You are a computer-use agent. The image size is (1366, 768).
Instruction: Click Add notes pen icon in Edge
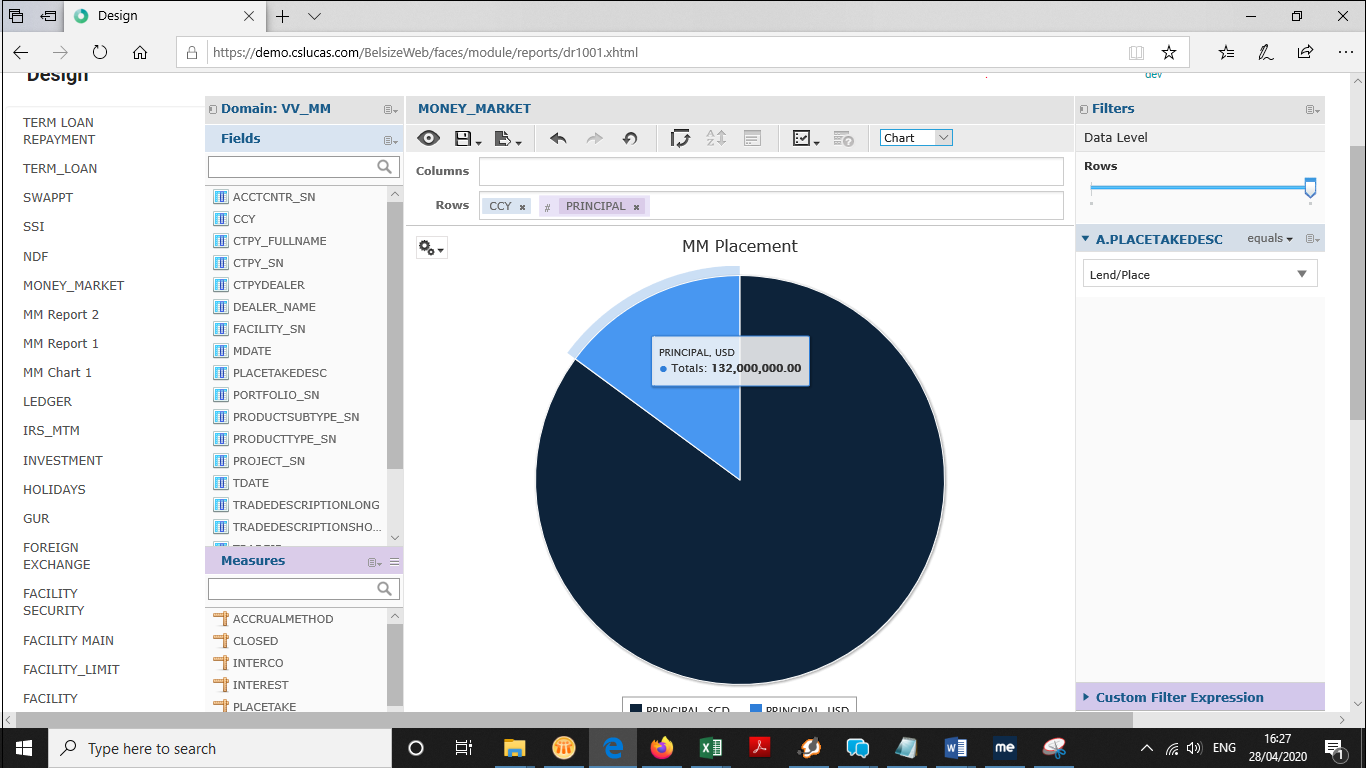1266,53
